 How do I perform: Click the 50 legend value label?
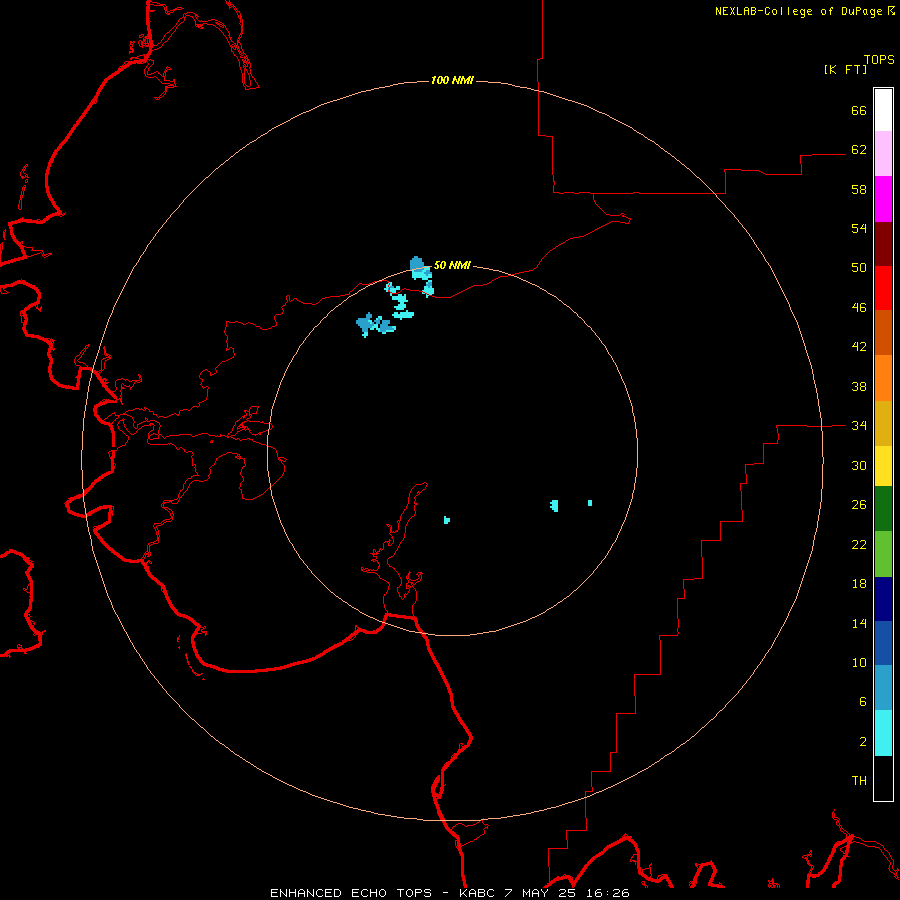pyautogui.click(x=859, y=267)
